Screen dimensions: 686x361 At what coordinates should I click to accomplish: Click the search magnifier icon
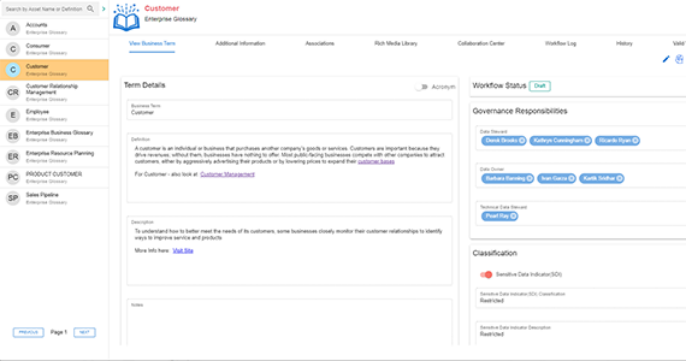(x=91, y=9)
